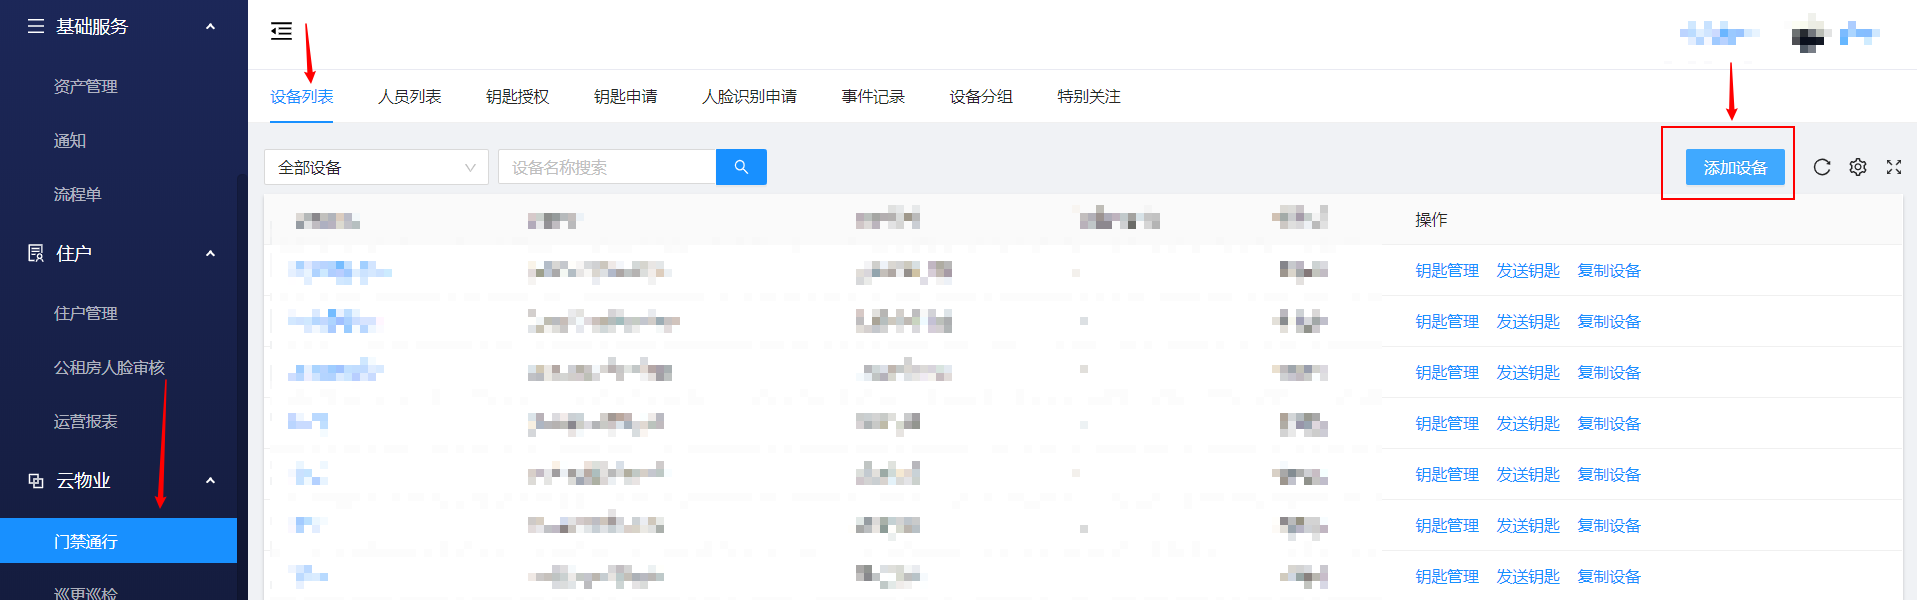Viewport: 1917px width, 600px height.
Task: Toggle fullscreen view icon
Action: click(1893, 167)
